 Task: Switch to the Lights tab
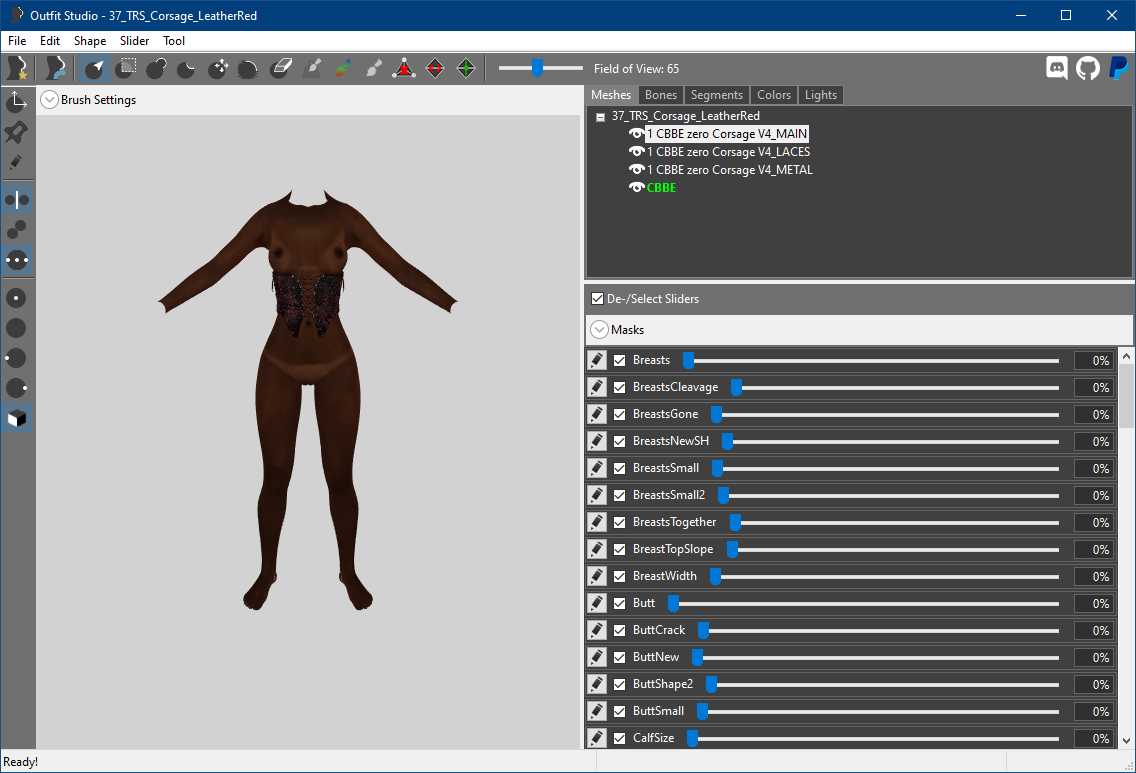pos(821,95)
